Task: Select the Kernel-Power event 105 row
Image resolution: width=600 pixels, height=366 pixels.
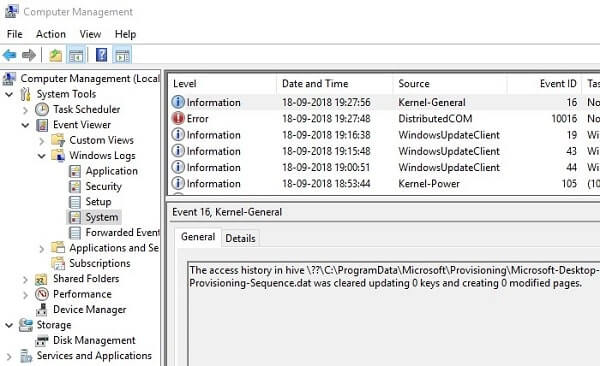Action: [384, 183]
